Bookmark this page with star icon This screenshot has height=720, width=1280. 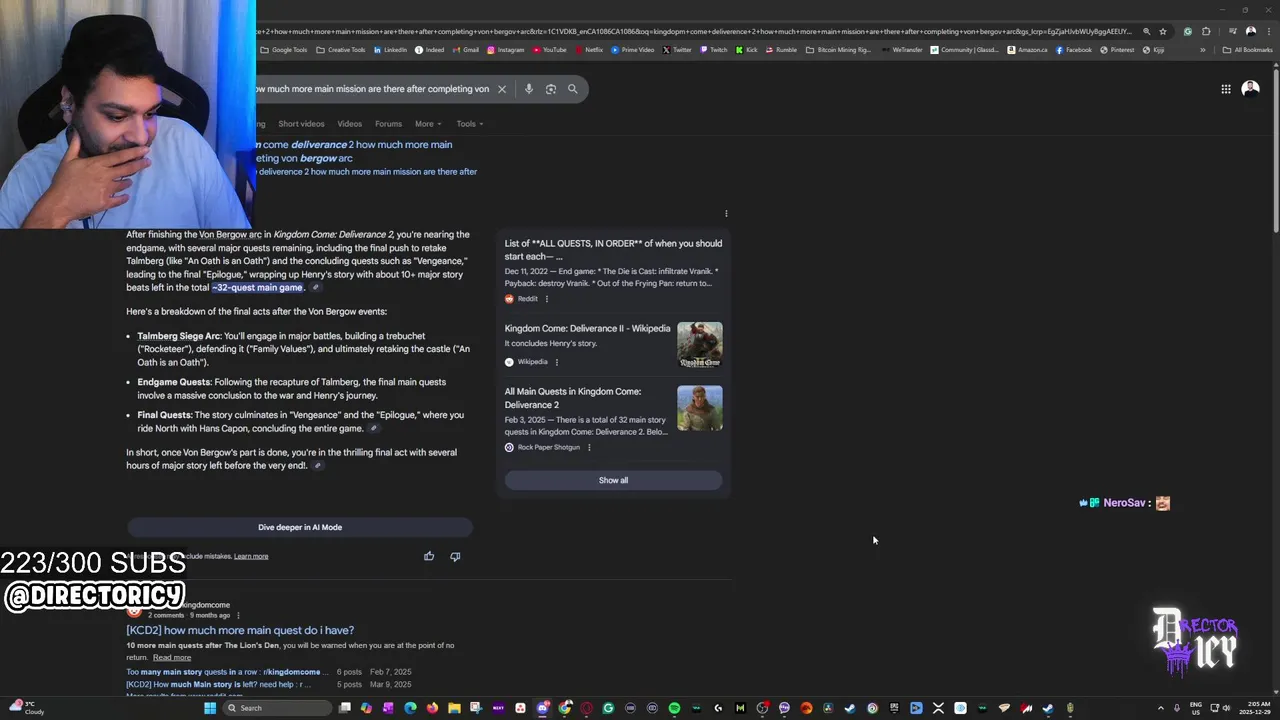coord(1163,31)
